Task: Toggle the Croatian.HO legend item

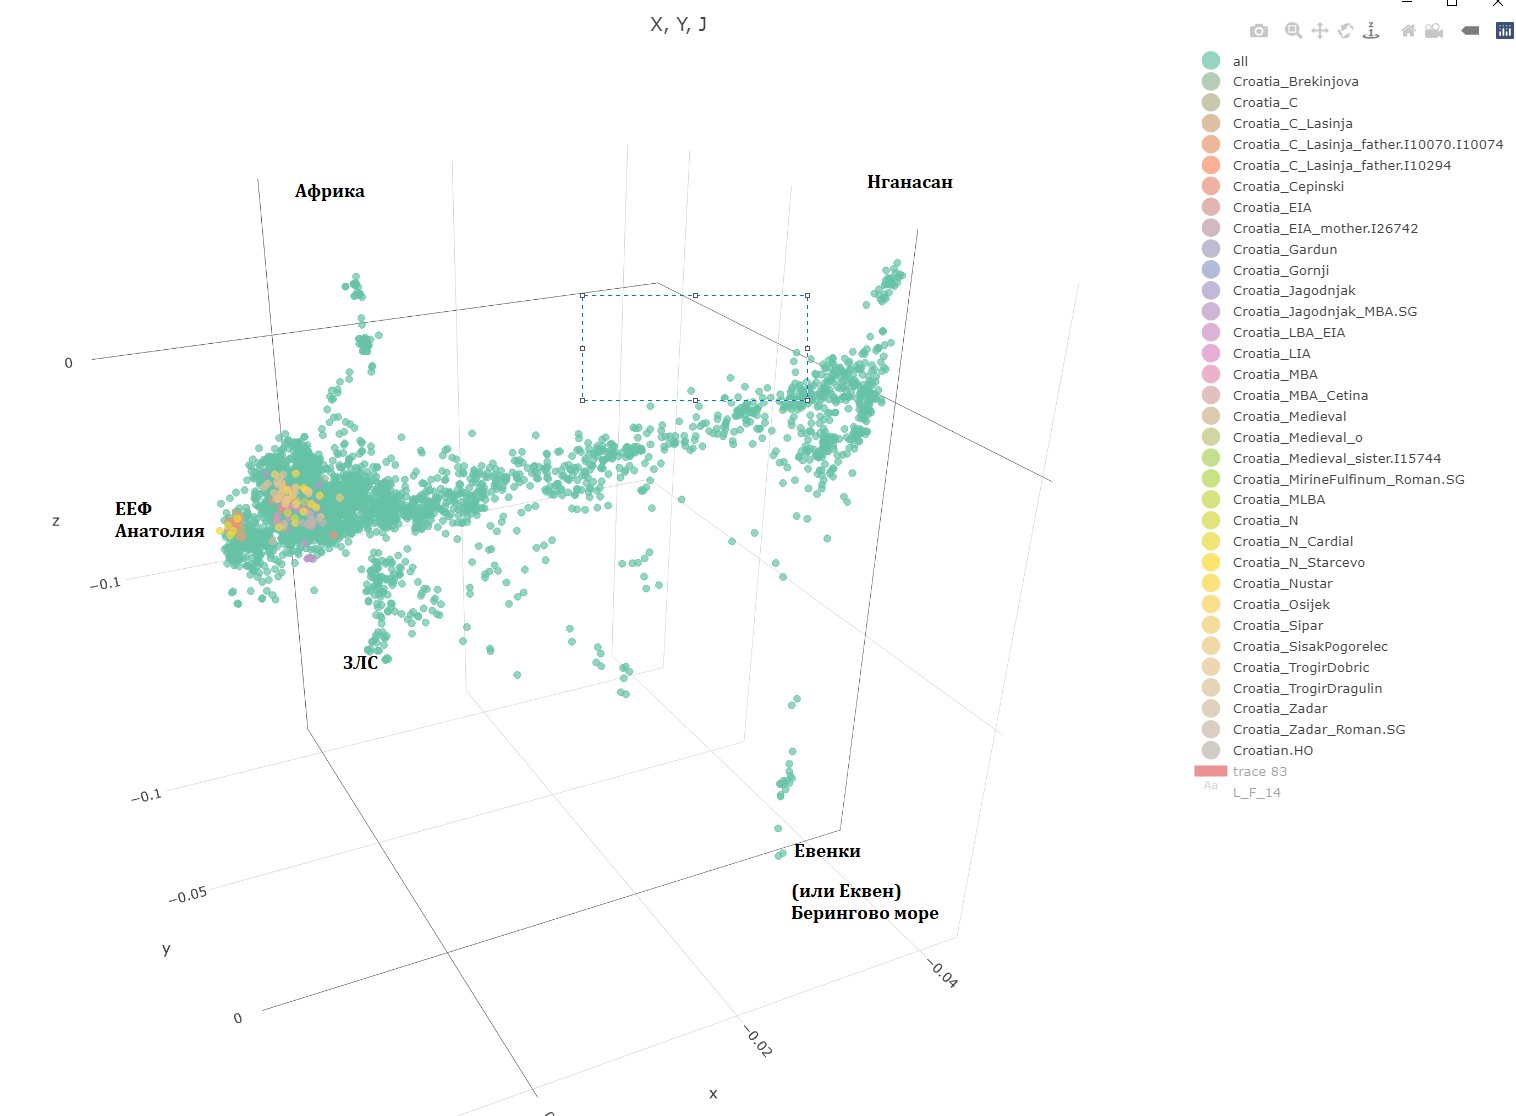Action: (1272, 751)
